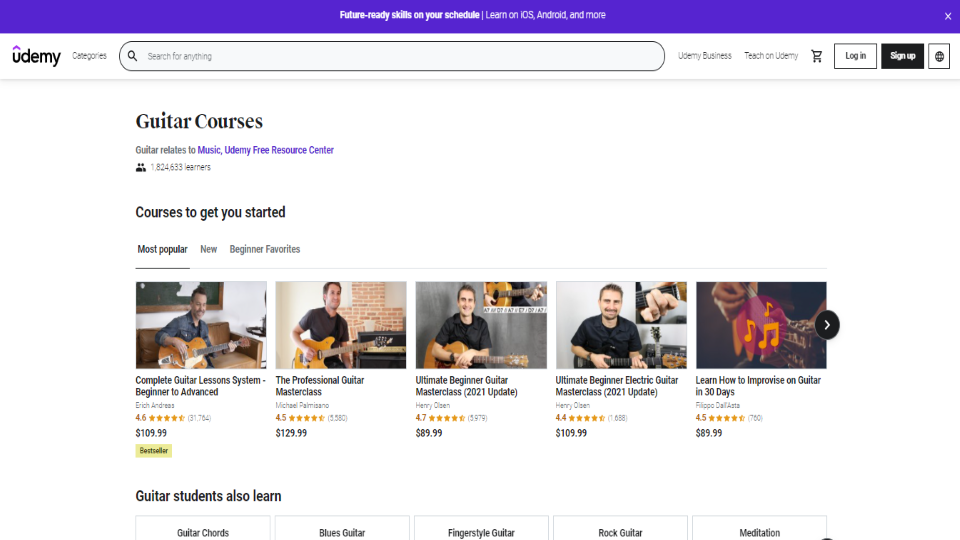This screenshot has width=960, height=540.
Task: Click instructor name Filippo Dall'Asta
Action: (x=718, y=405)
